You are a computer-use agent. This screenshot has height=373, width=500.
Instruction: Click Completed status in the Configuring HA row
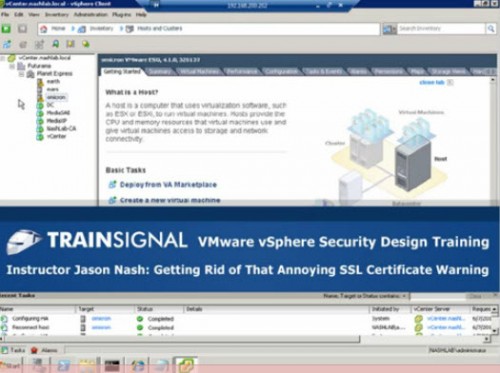(x=160, y=319)
